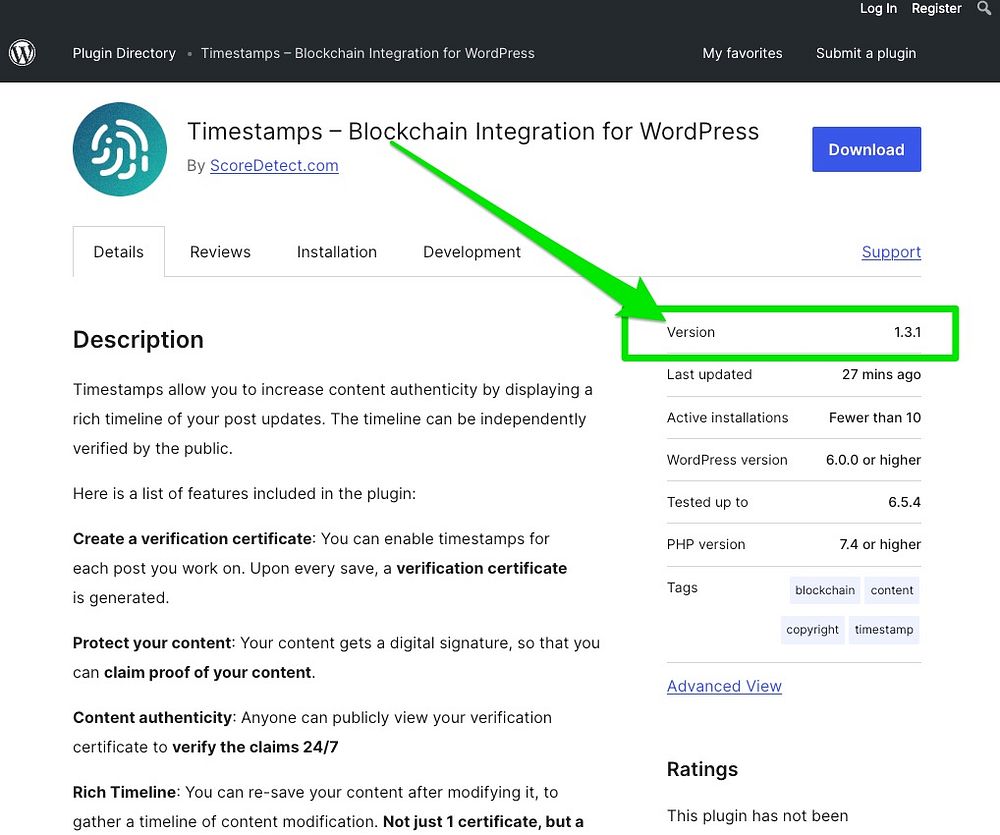Click 'Rich Timeline' bold text
The height and width of the screenshot is (835, 1000).
[124, 792]
